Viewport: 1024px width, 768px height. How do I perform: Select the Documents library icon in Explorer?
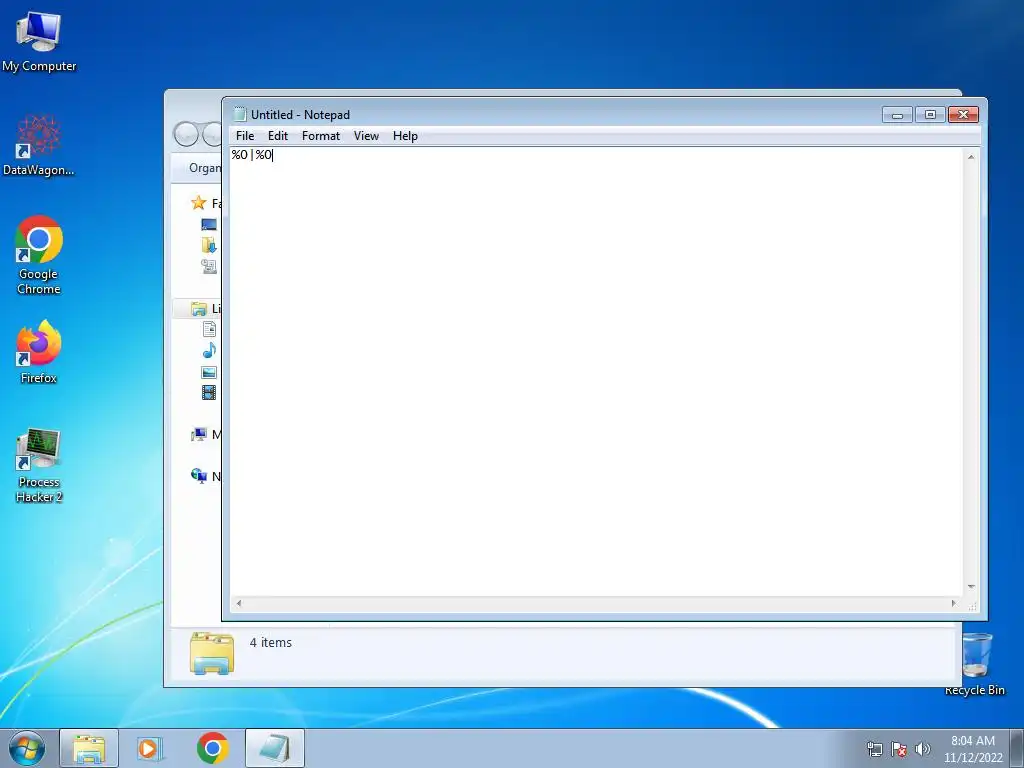tap(209, 329)
